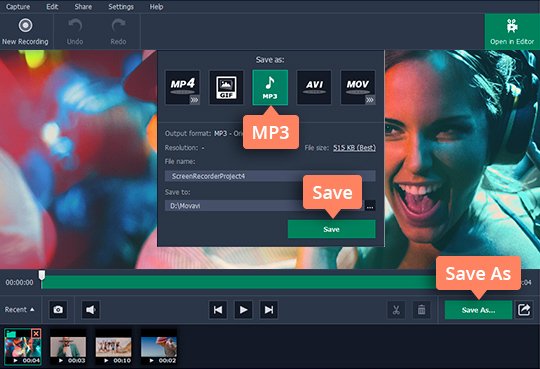Viewport: 540px width, 369px height.
Task: Take a snapshot with camera icon
Action: (x=58, y=309)
